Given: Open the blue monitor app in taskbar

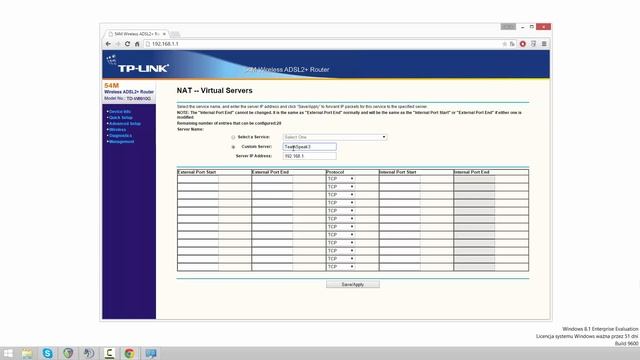Looking at the screenshot, I should click(x=151, y=353).
